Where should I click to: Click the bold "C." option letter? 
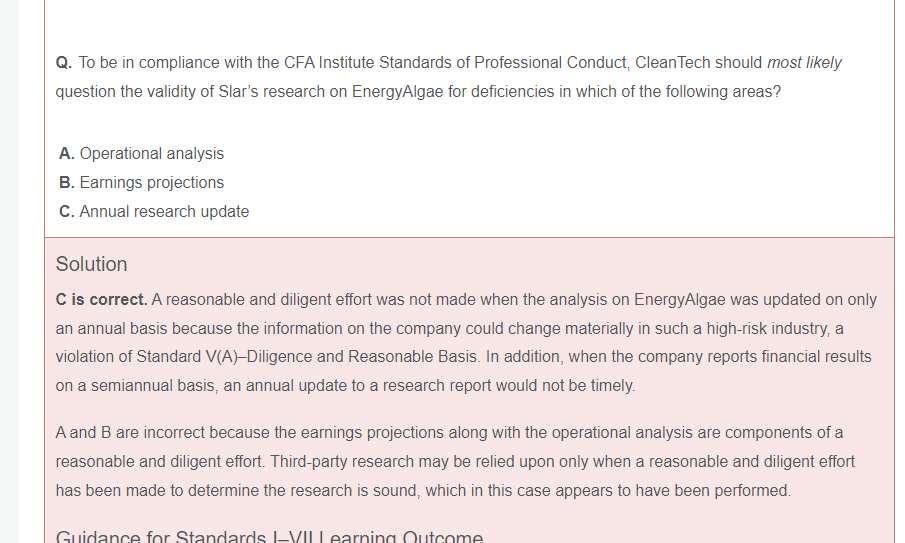(x=67, y=212)
